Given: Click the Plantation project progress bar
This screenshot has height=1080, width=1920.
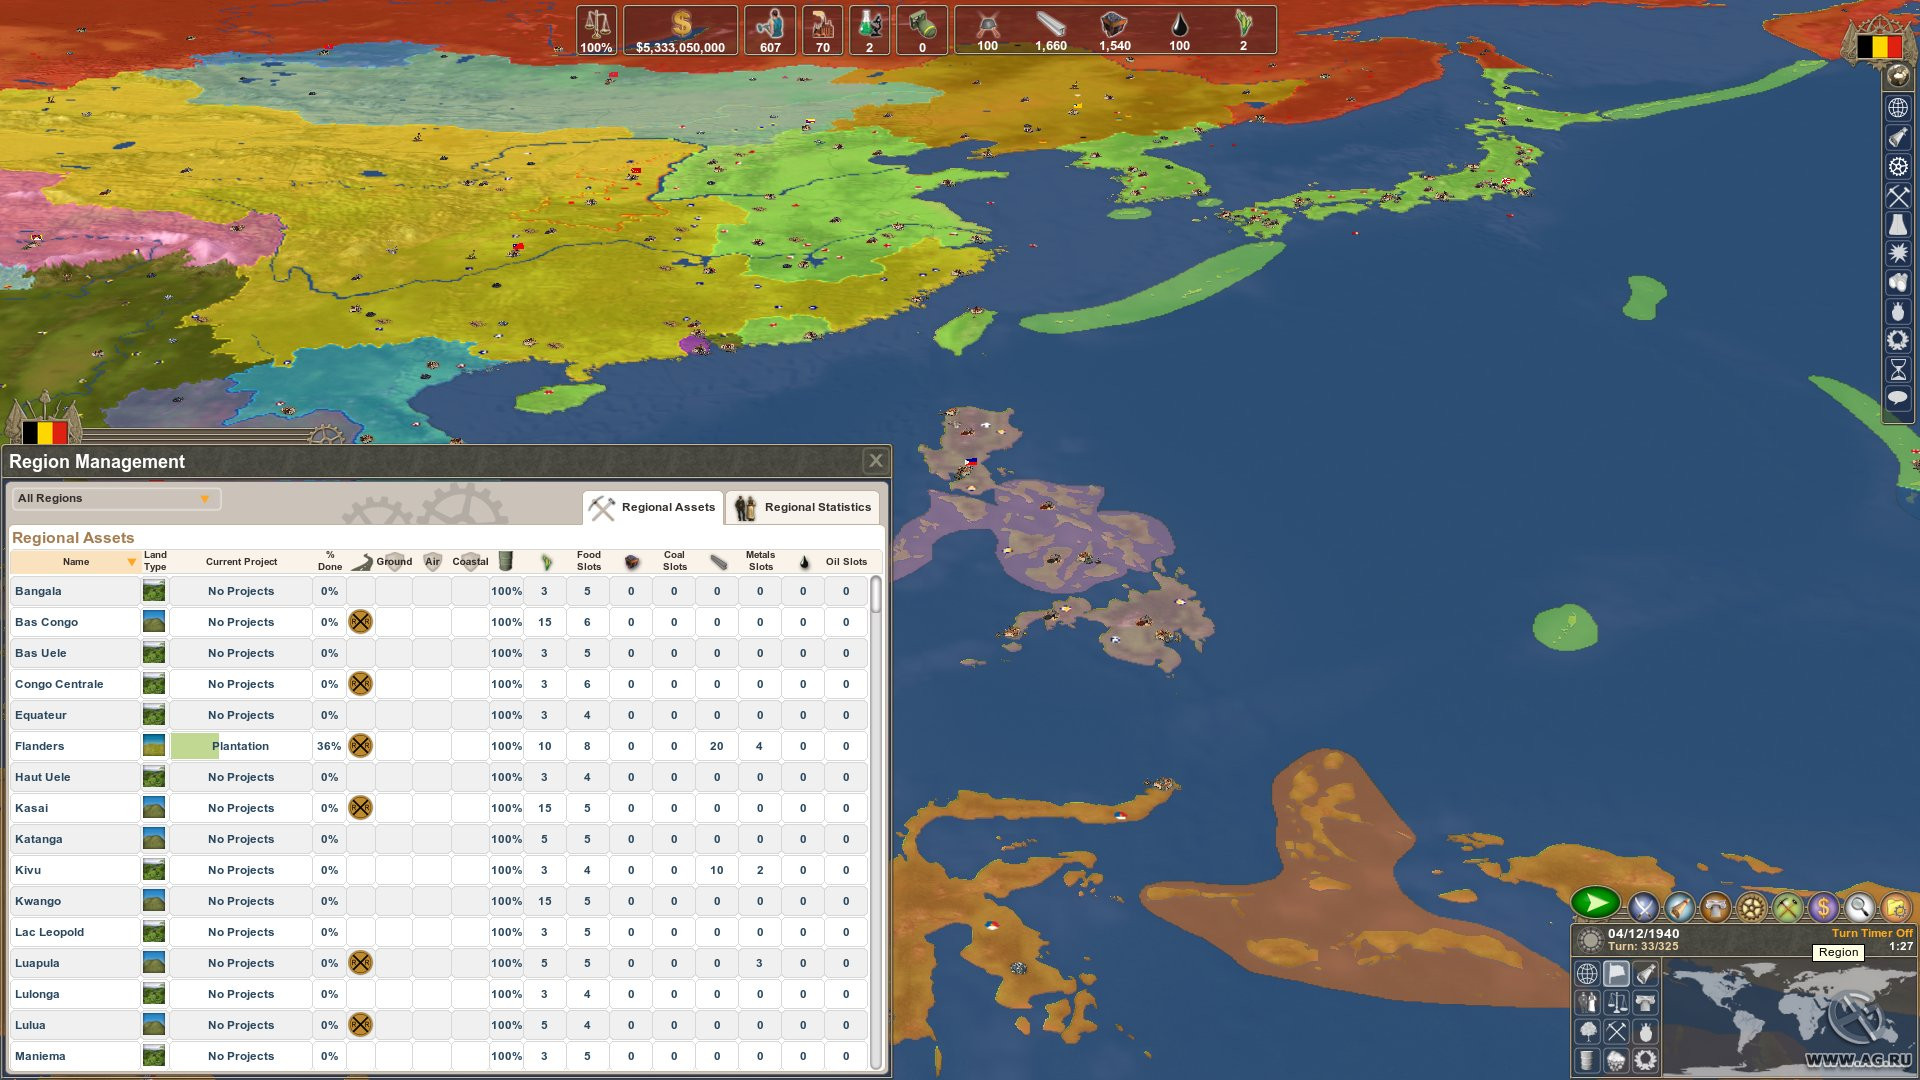Looking at the screenshot, I should (x=241, y=746).
